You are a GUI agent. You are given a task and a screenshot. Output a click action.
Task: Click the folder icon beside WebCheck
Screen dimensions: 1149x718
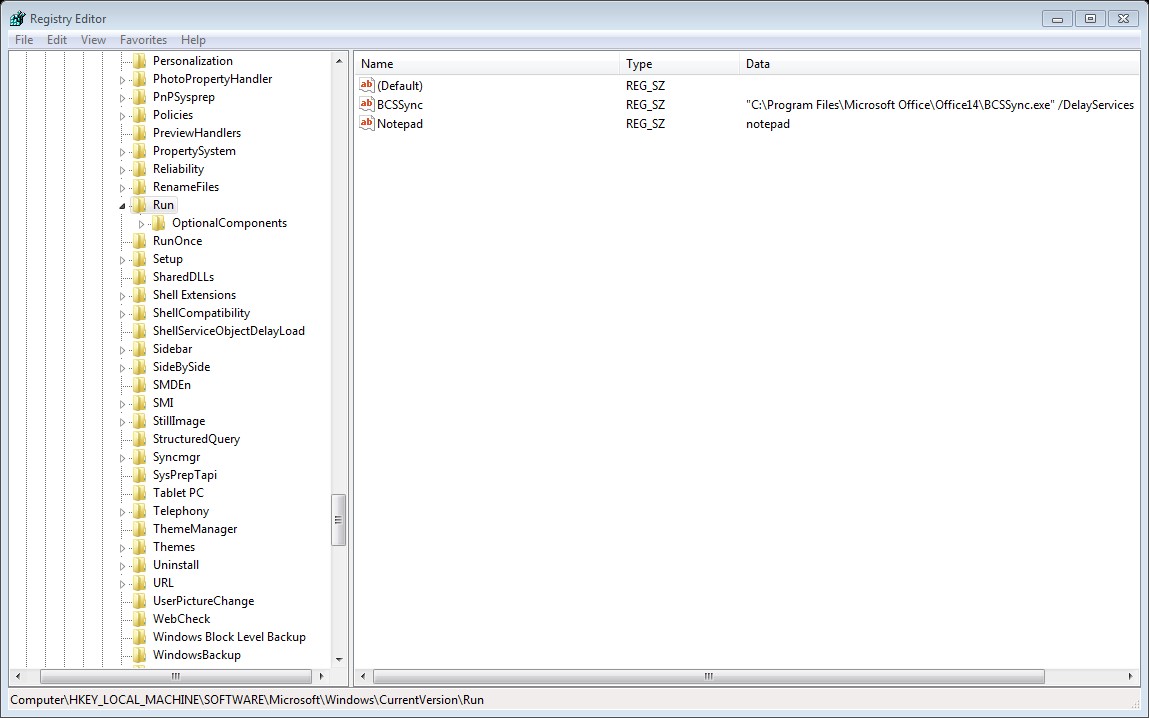[139, 619]
